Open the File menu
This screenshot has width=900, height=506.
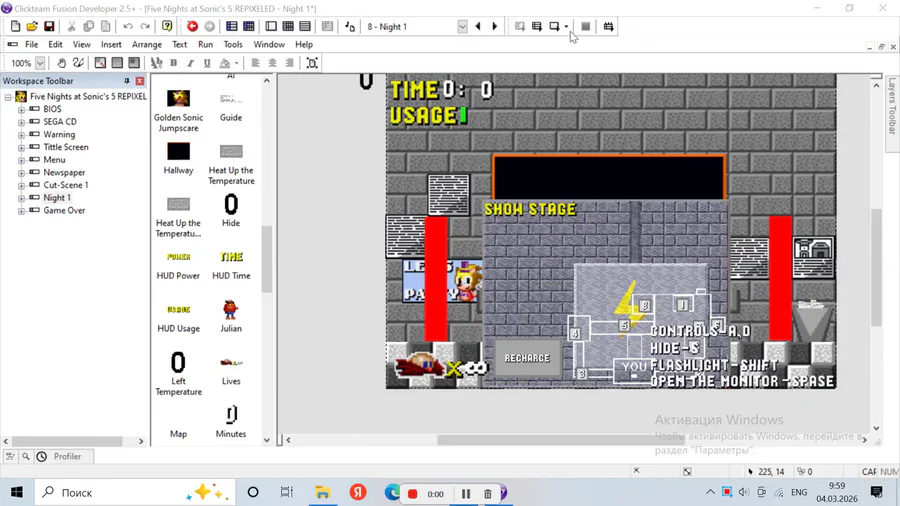[32, 44]
